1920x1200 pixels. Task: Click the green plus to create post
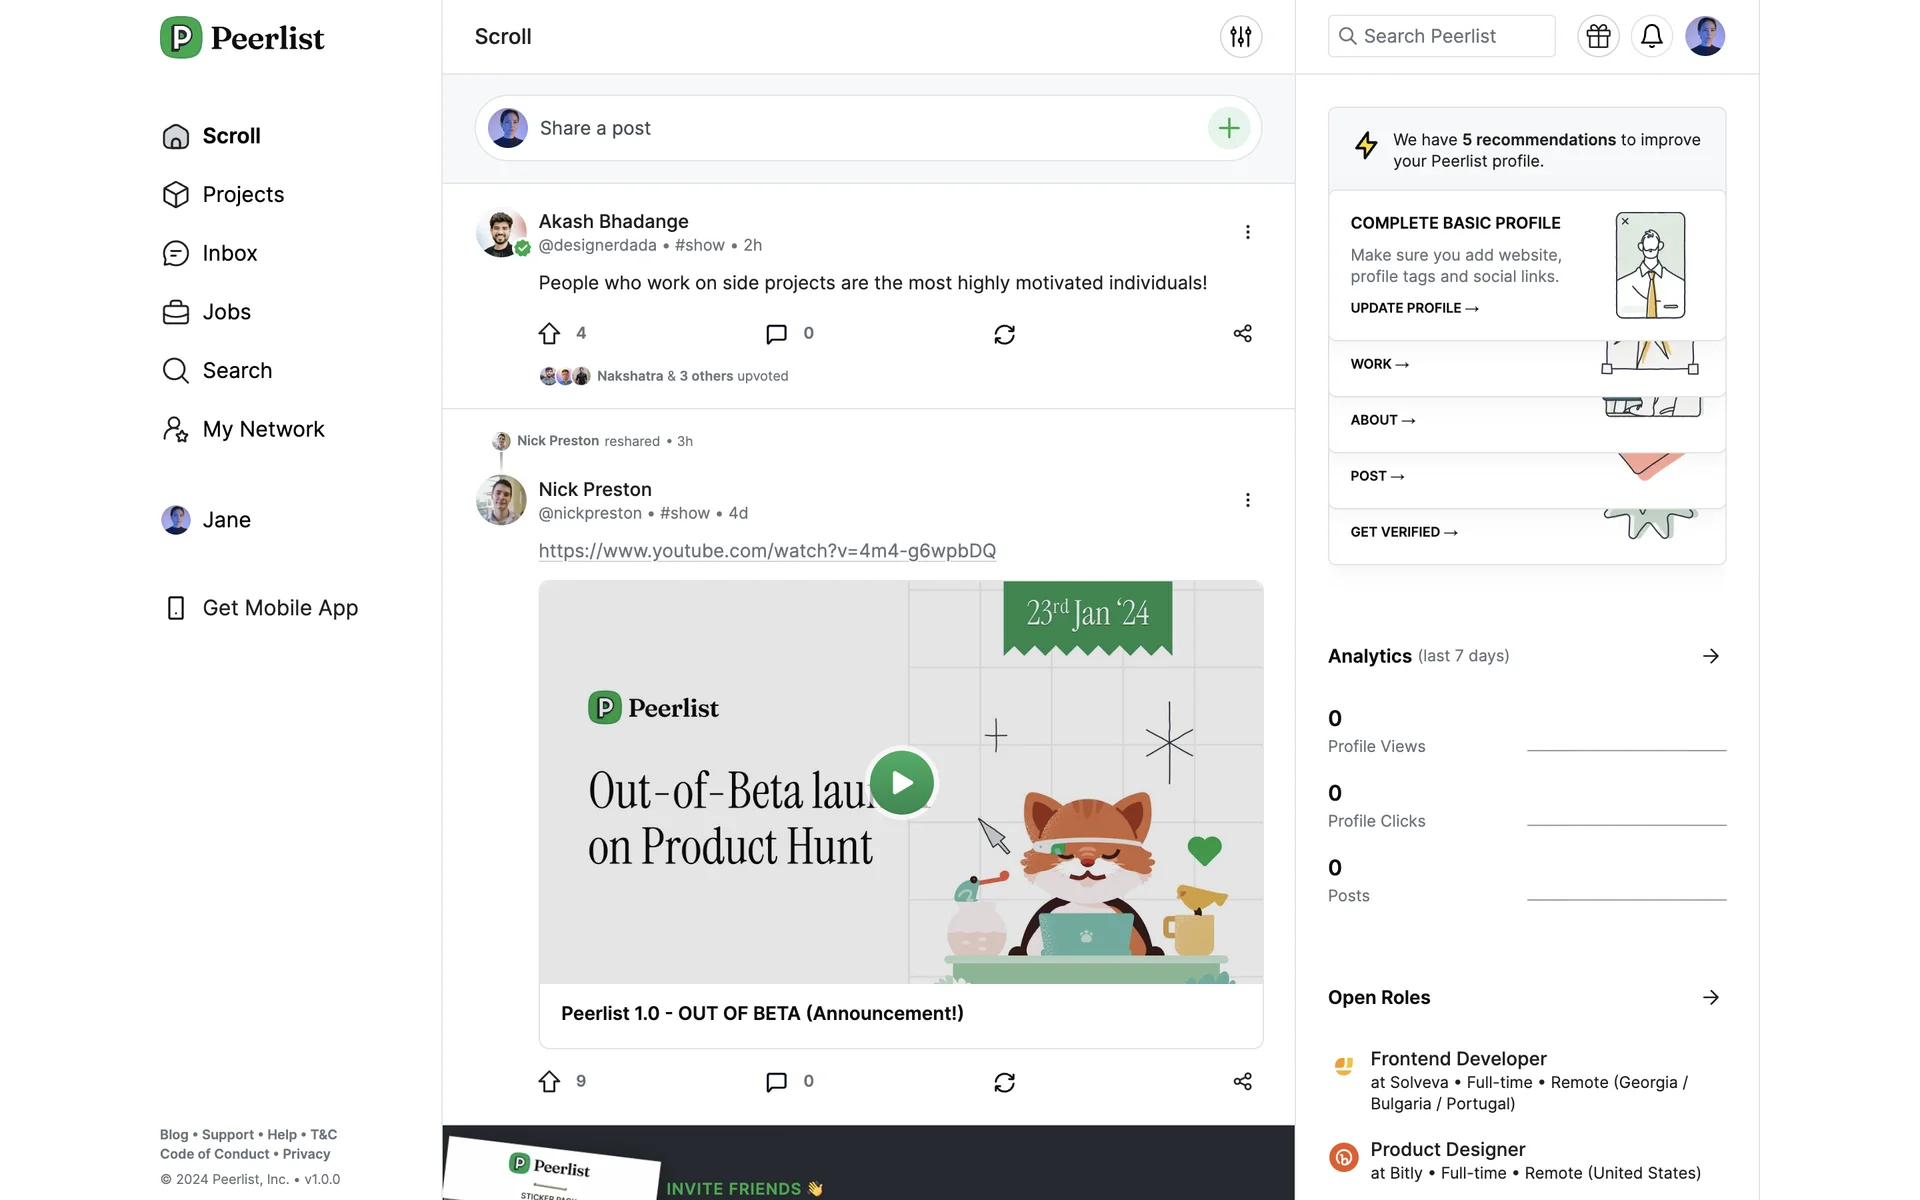1229,128
